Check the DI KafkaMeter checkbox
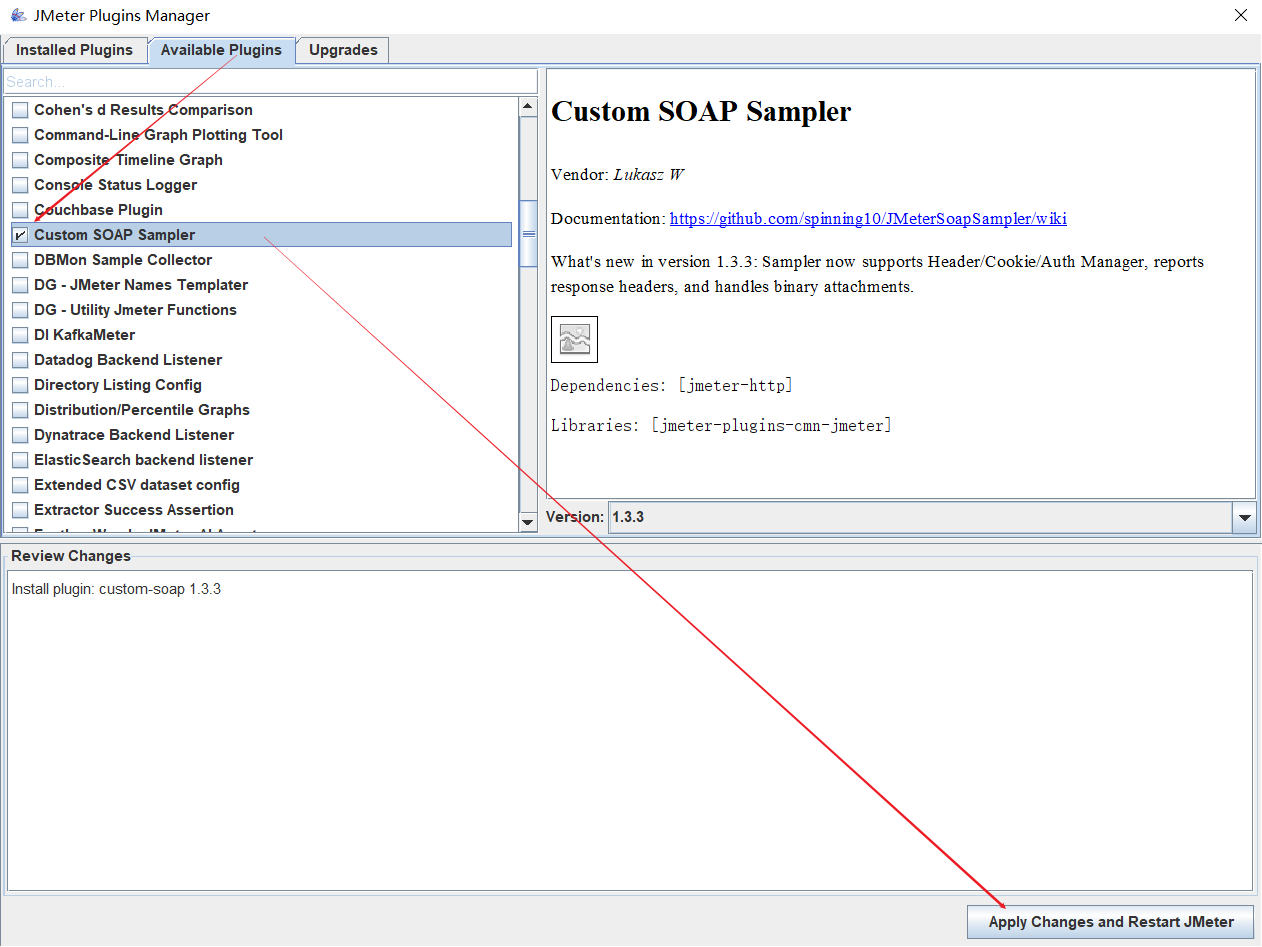1262x947 pixels. click(x=20, y=335)
